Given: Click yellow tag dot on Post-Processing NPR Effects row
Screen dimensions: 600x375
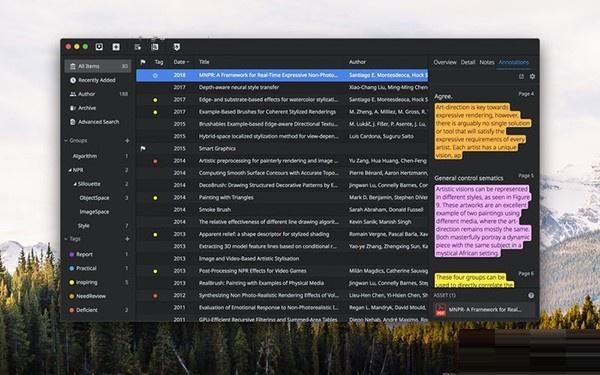Looking at the screenshot, I should pyautogui.click(x=155, y=271).
